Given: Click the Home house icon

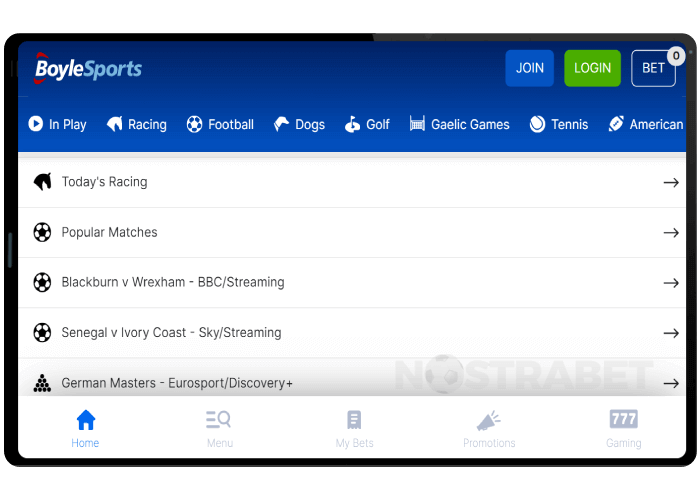Looking at the screenshot, I should pyautogui.click(x=86, y=420).
